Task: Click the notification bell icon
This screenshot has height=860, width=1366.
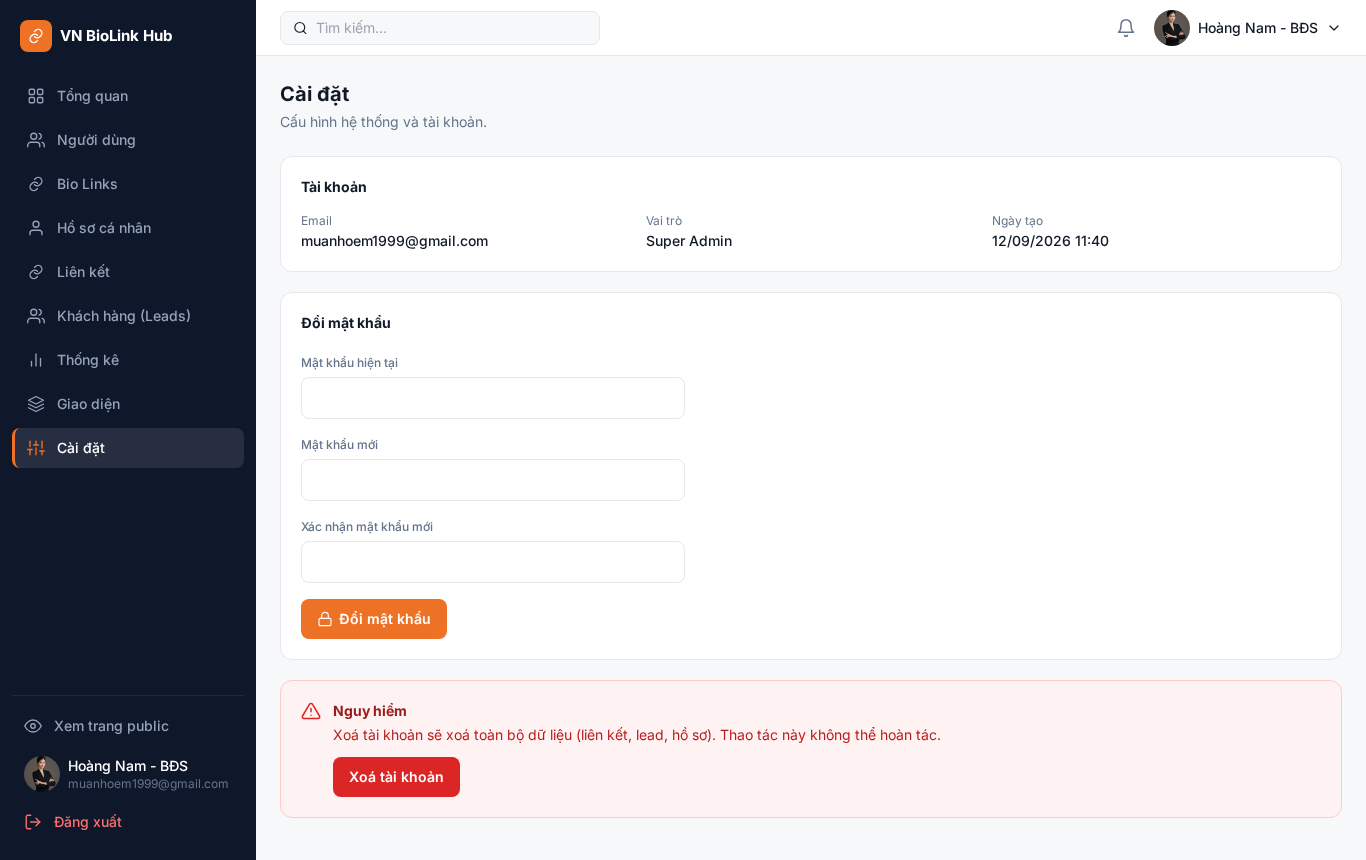Action: (x=1126, y=28)
